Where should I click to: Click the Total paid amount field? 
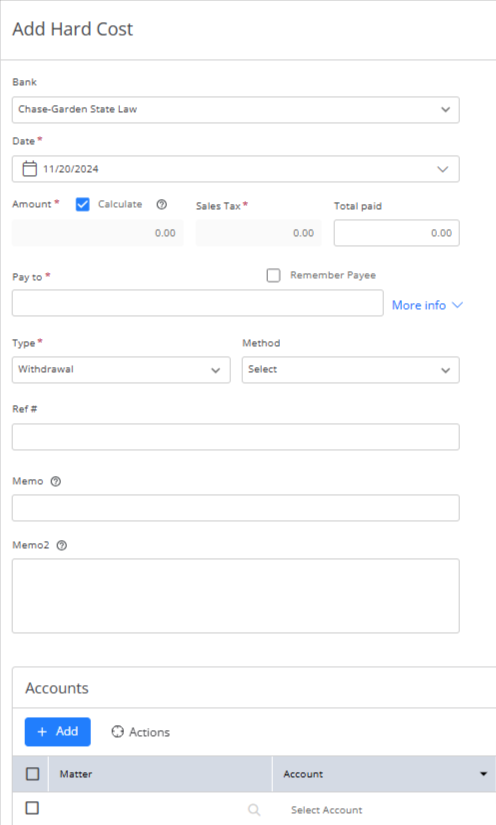point(397,233)
